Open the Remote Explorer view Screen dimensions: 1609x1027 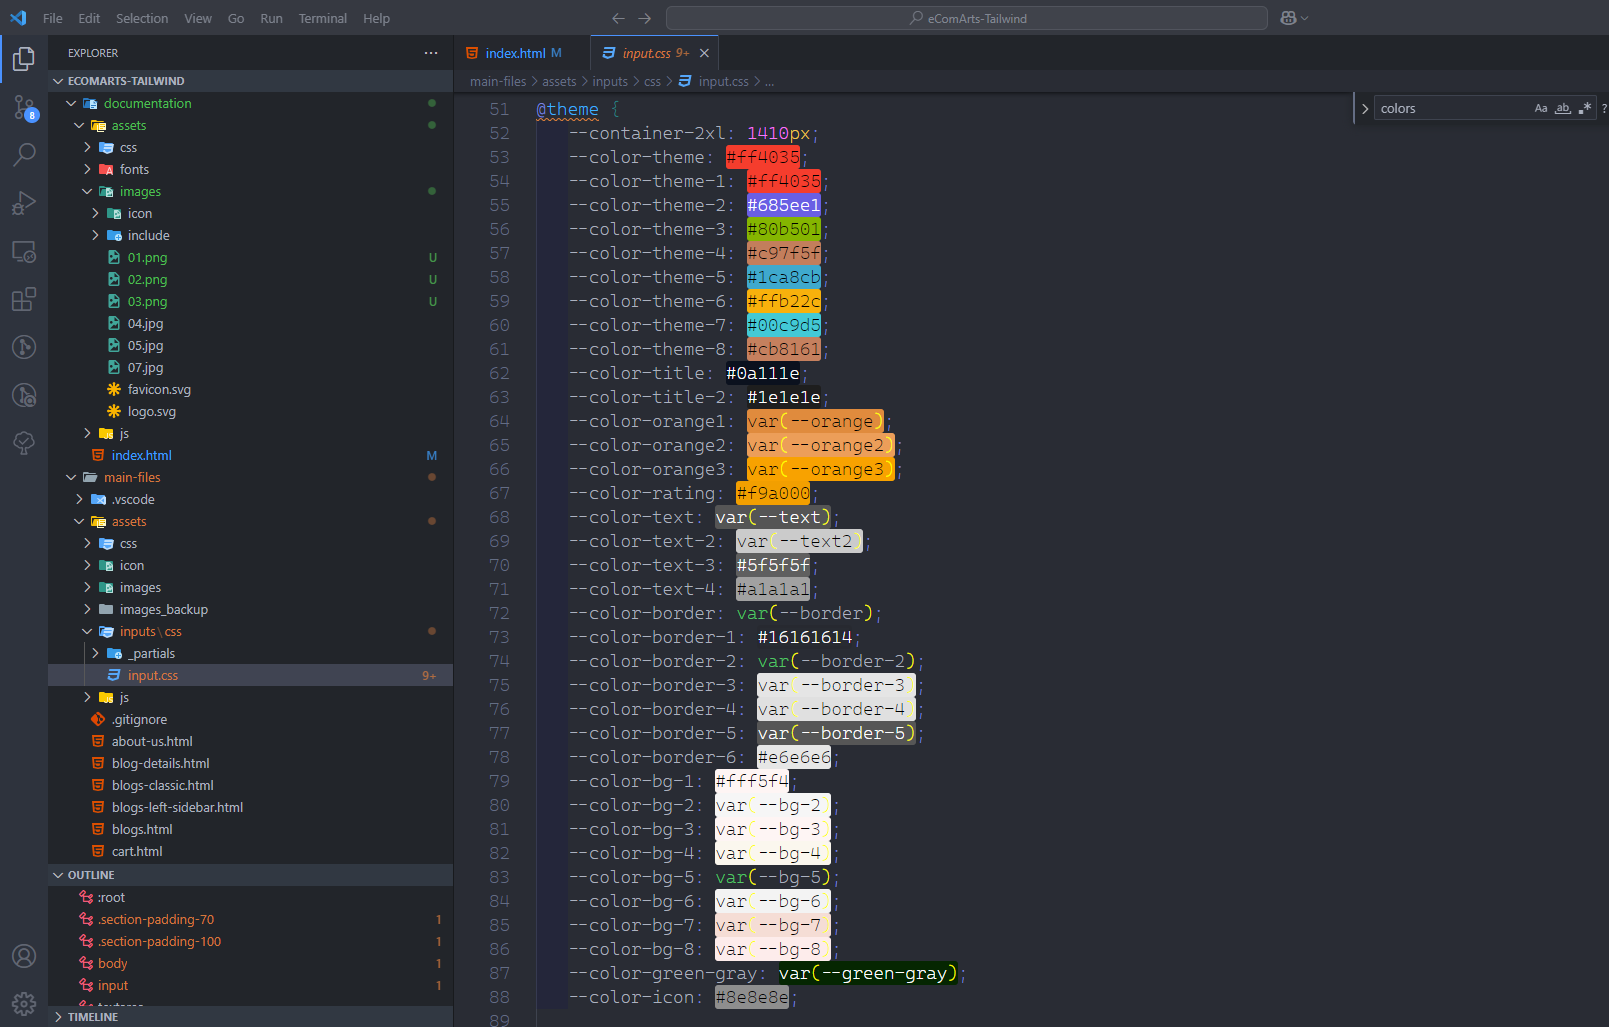click(24, 251)
